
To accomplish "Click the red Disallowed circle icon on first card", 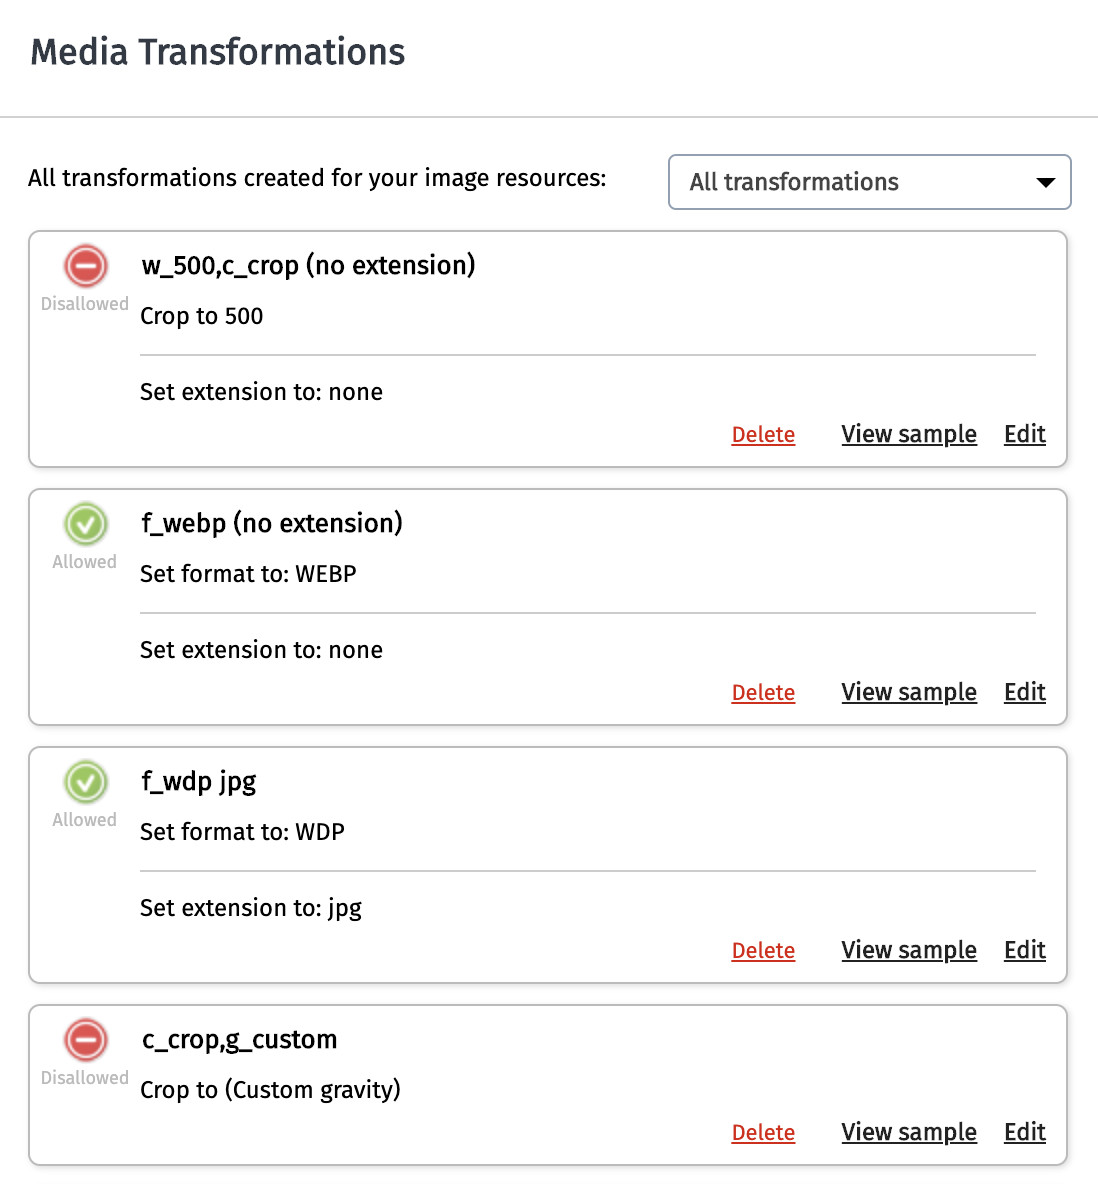I will [85, 266].
